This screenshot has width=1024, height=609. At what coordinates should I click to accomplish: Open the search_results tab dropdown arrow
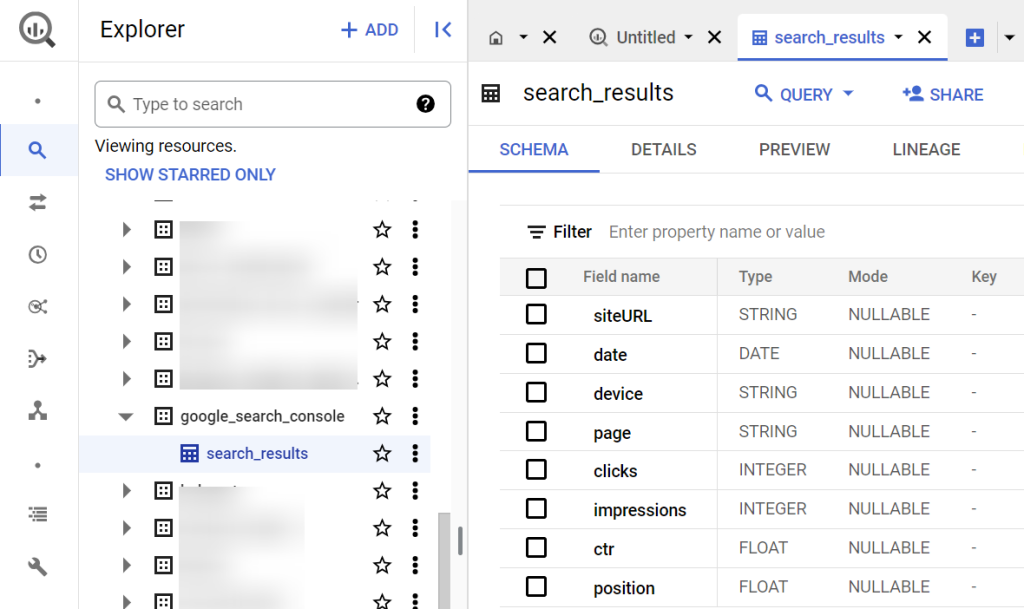click(899, 37)
